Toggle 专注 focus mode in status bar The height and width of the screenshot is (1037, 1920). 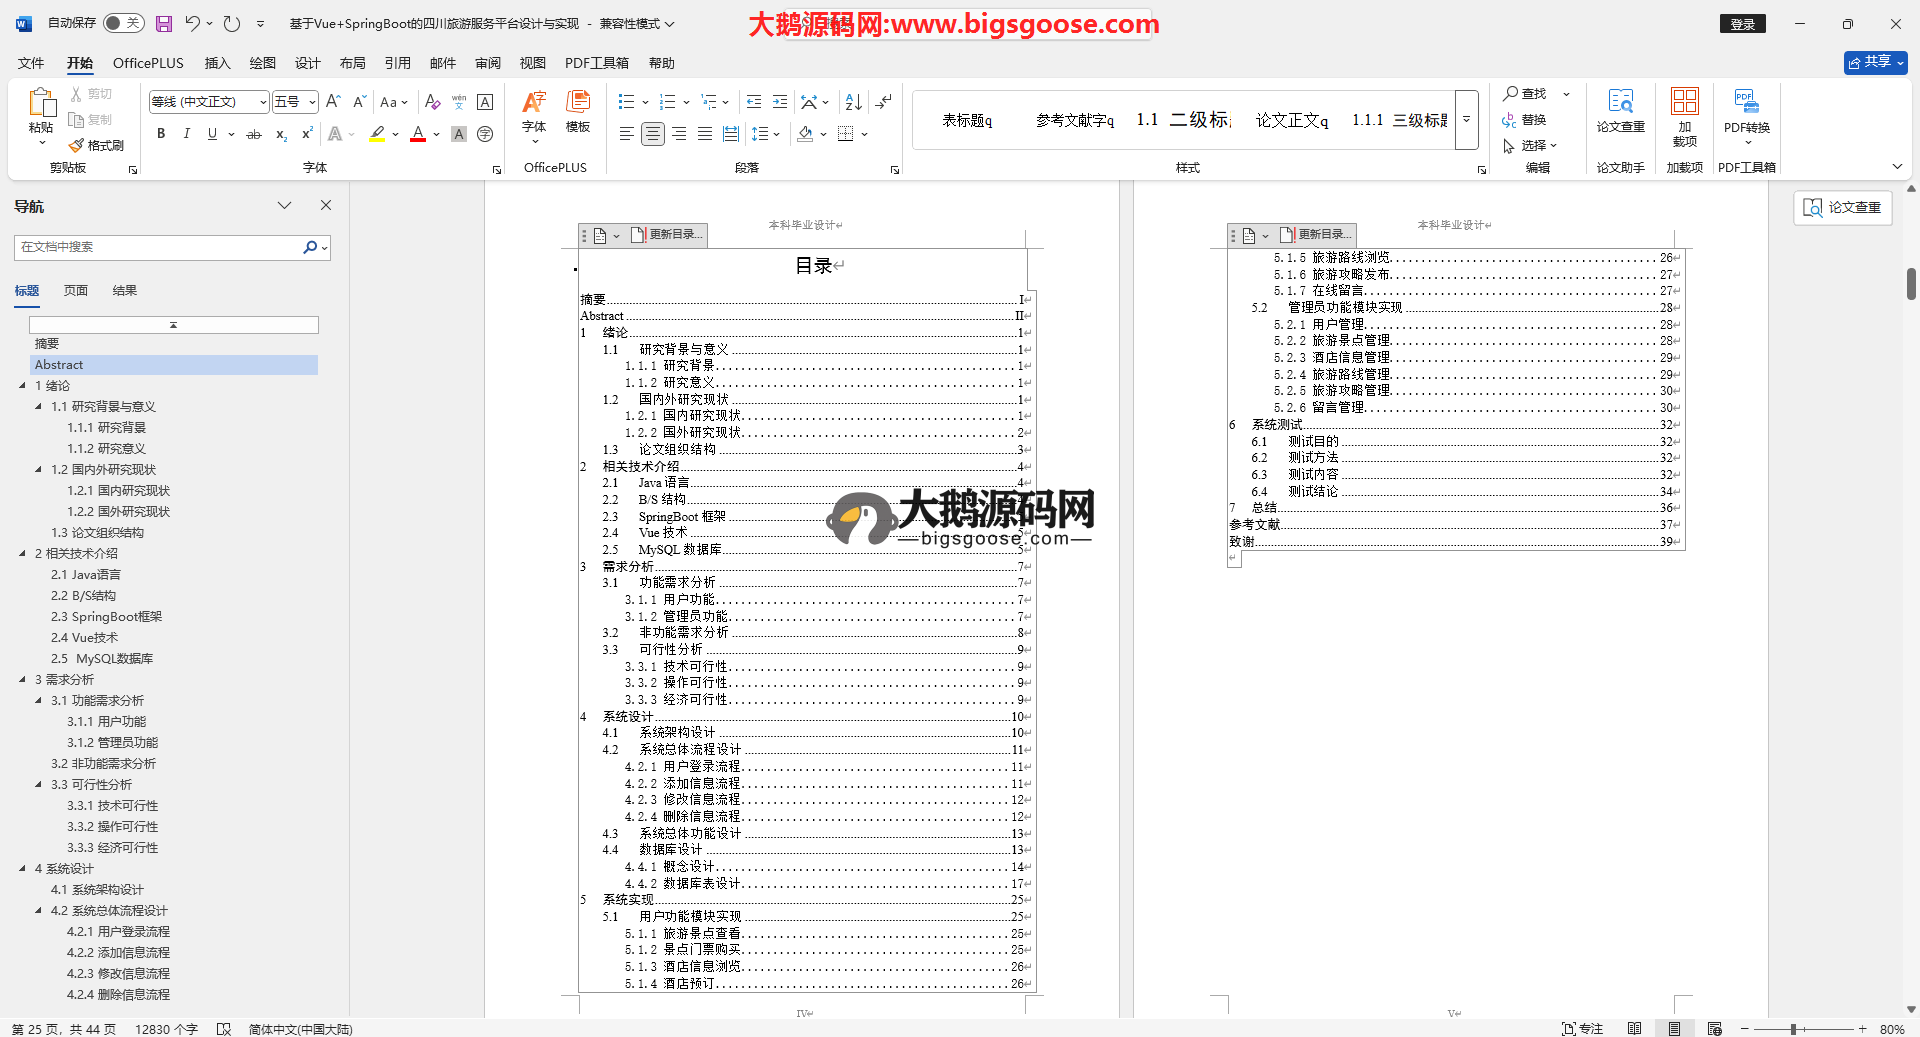[1582, 1029]
